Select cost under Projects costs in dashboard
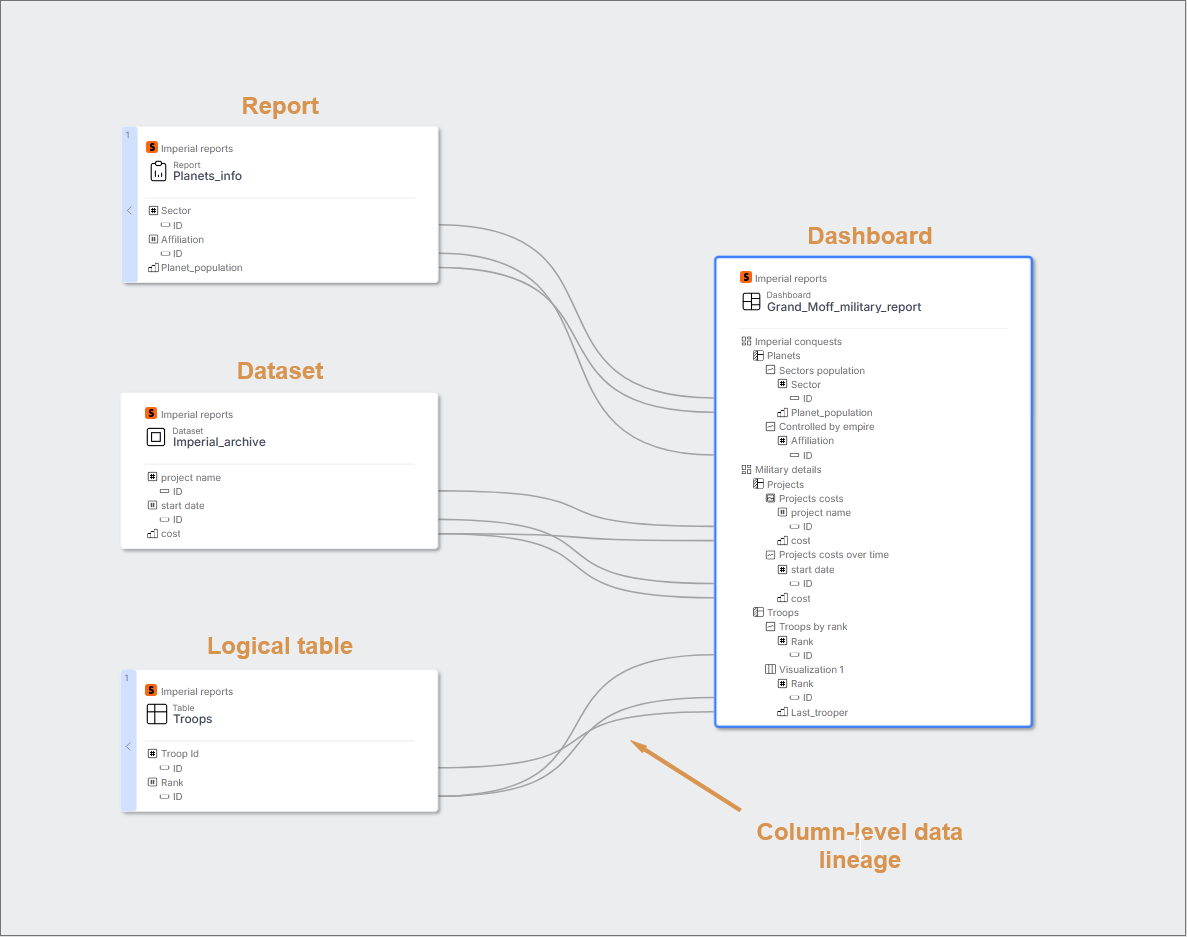1187x937 pixels. pyautogui.click(x=800, y=541)
